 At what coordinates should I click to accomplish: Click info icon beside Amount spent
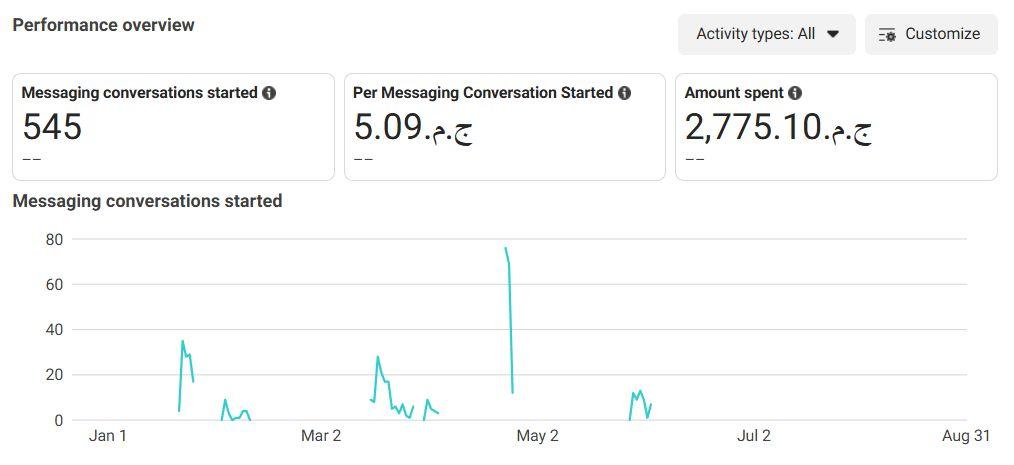pos(795,93)
